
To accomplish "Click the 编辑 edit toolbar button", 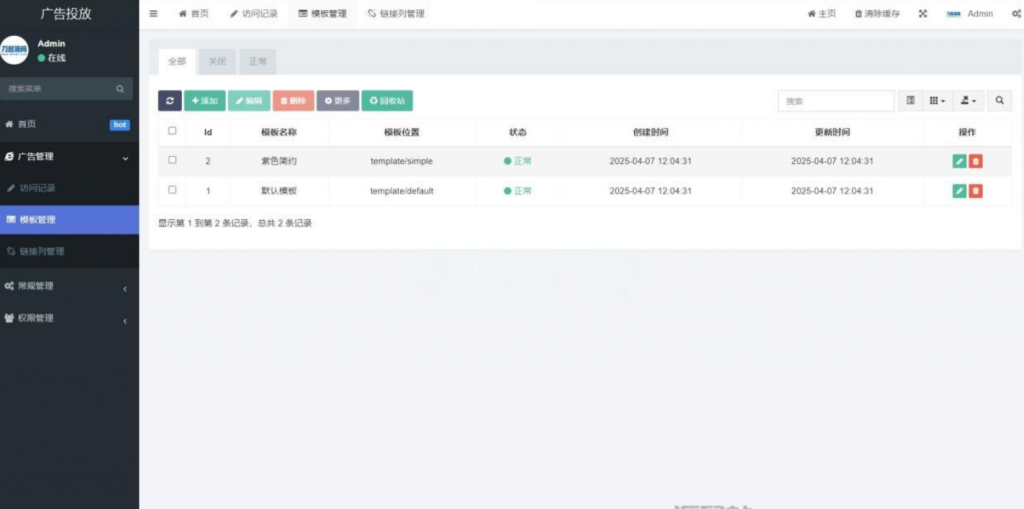I will click(x=249, y=101).
